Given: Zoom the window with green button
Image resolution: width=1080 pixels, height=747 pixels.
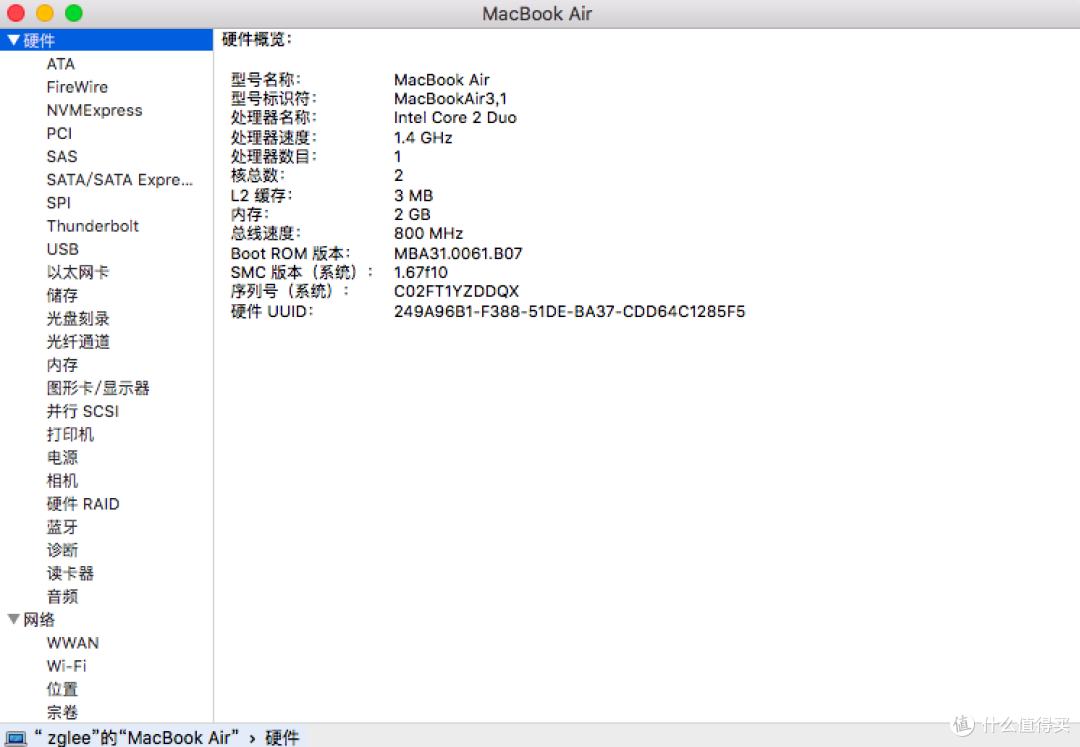Looking at the screenshot, I should click(x=74, y=12).
